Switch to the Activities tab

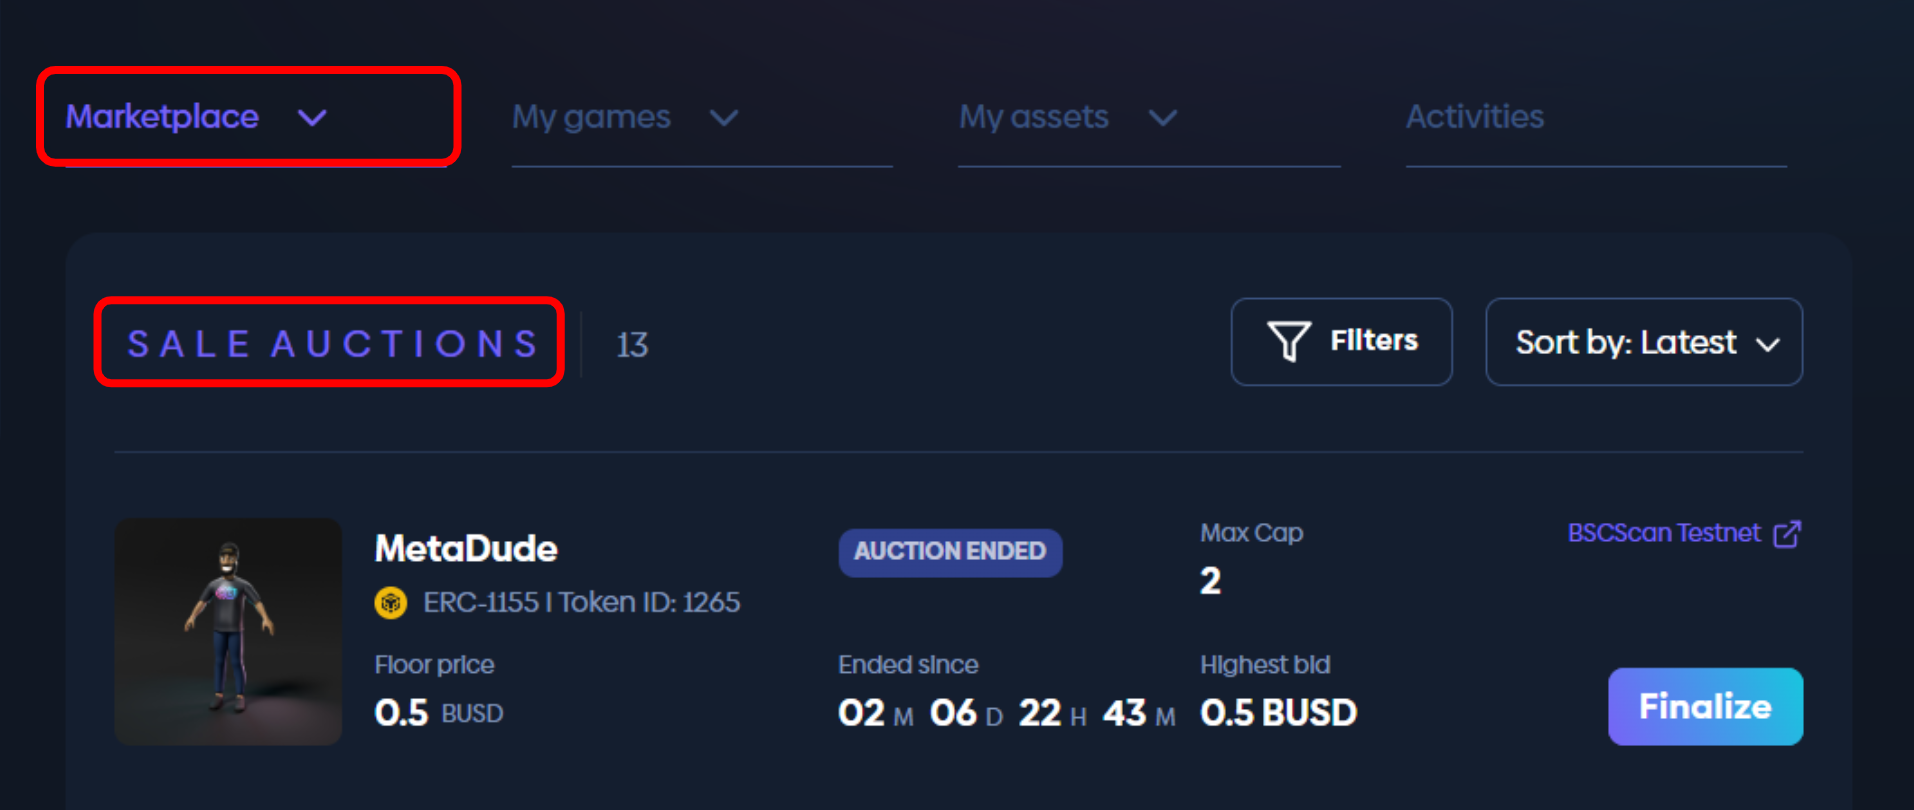point(1475,117)
